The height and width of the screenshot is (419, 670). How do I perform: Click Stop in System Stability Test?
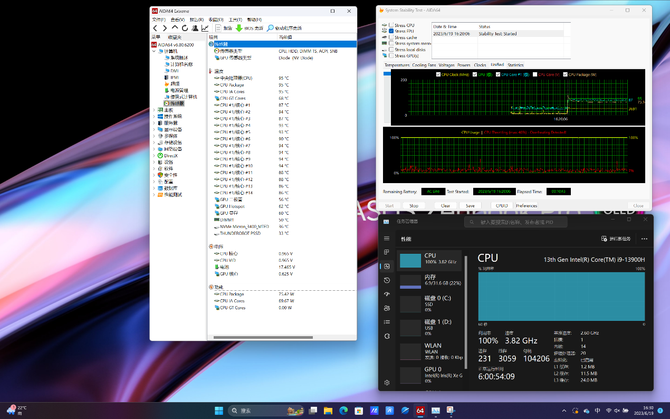414,206
